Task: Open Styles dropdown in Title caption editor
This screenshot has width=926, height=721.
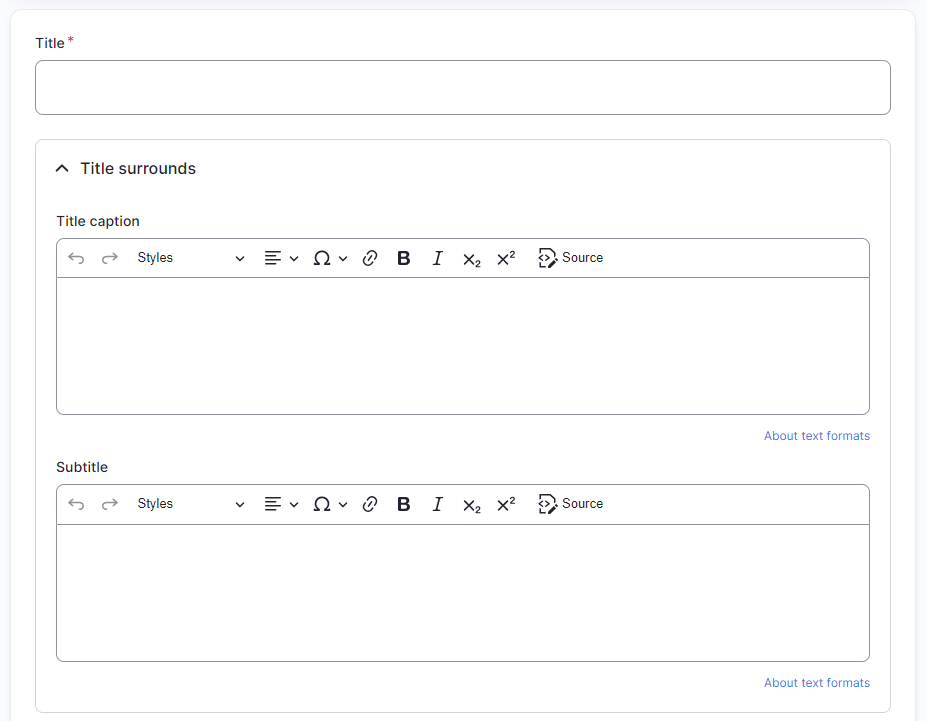Action: [191, 258]
